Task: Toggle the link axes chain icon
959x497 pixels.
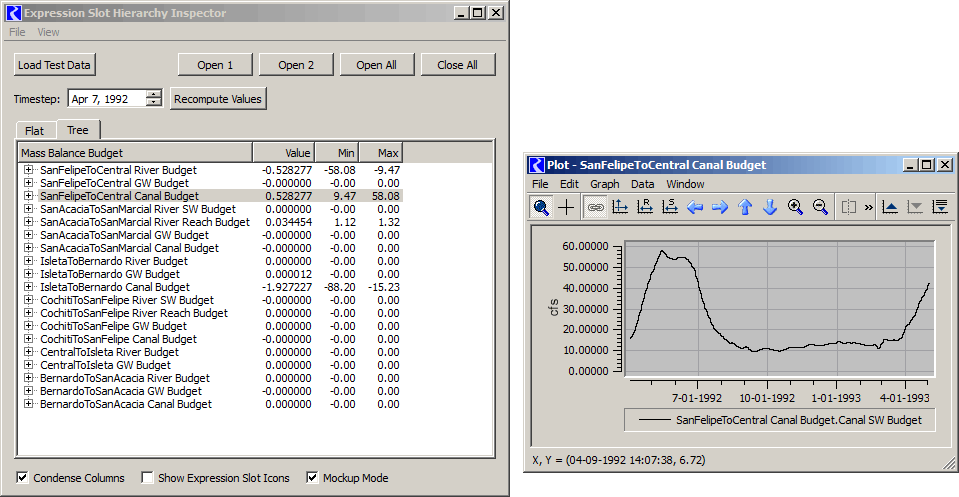Action: (595, 207)
